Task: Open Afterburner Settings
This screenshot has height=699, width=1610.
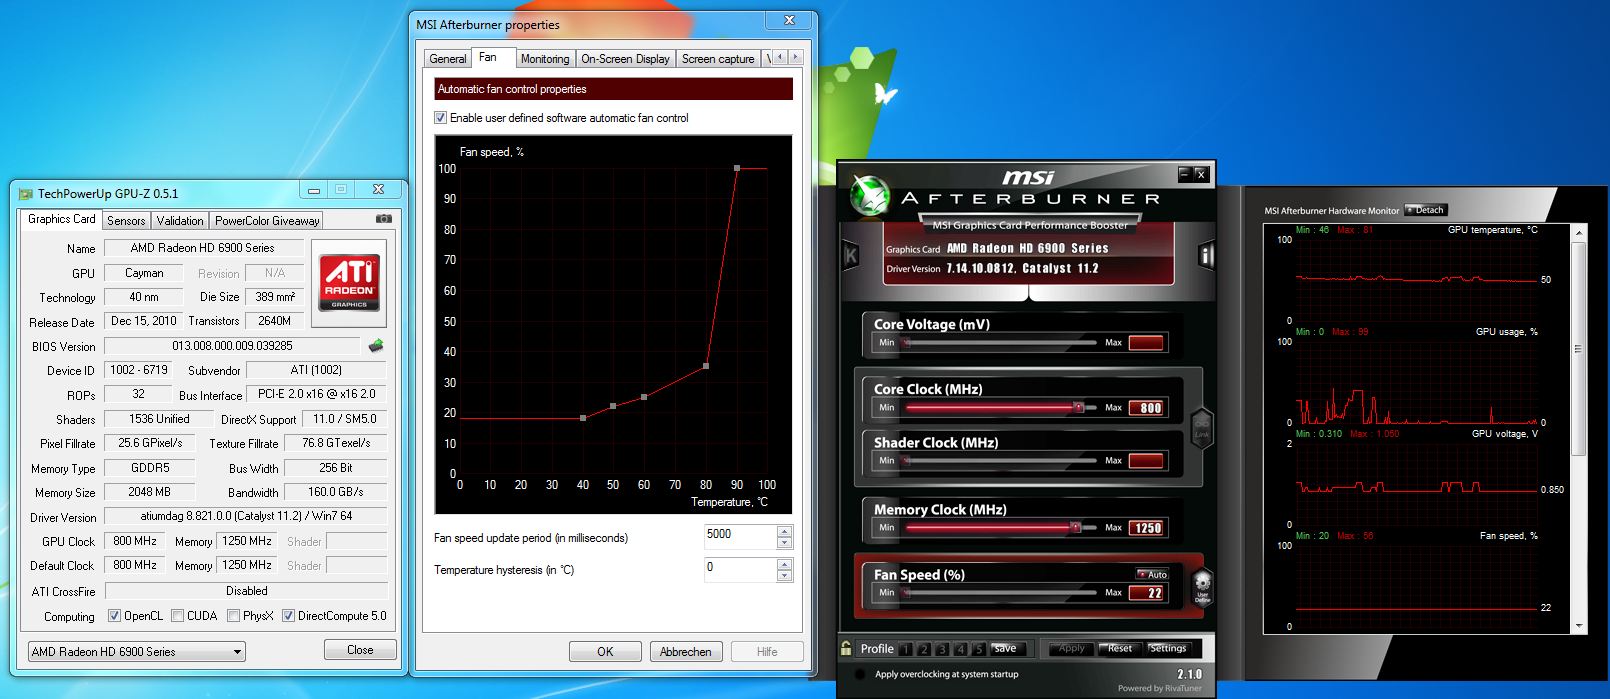Action: (x=1168, y=649)
